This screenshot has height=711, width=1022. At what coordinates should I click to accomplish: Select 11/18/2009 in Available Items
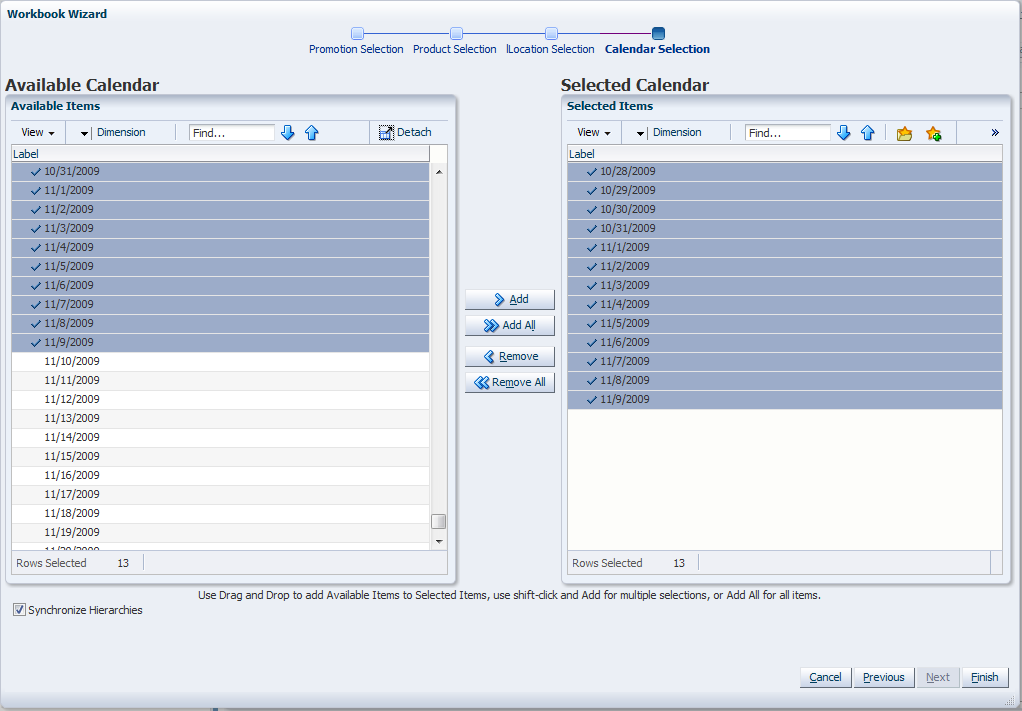tap(220, 513)
